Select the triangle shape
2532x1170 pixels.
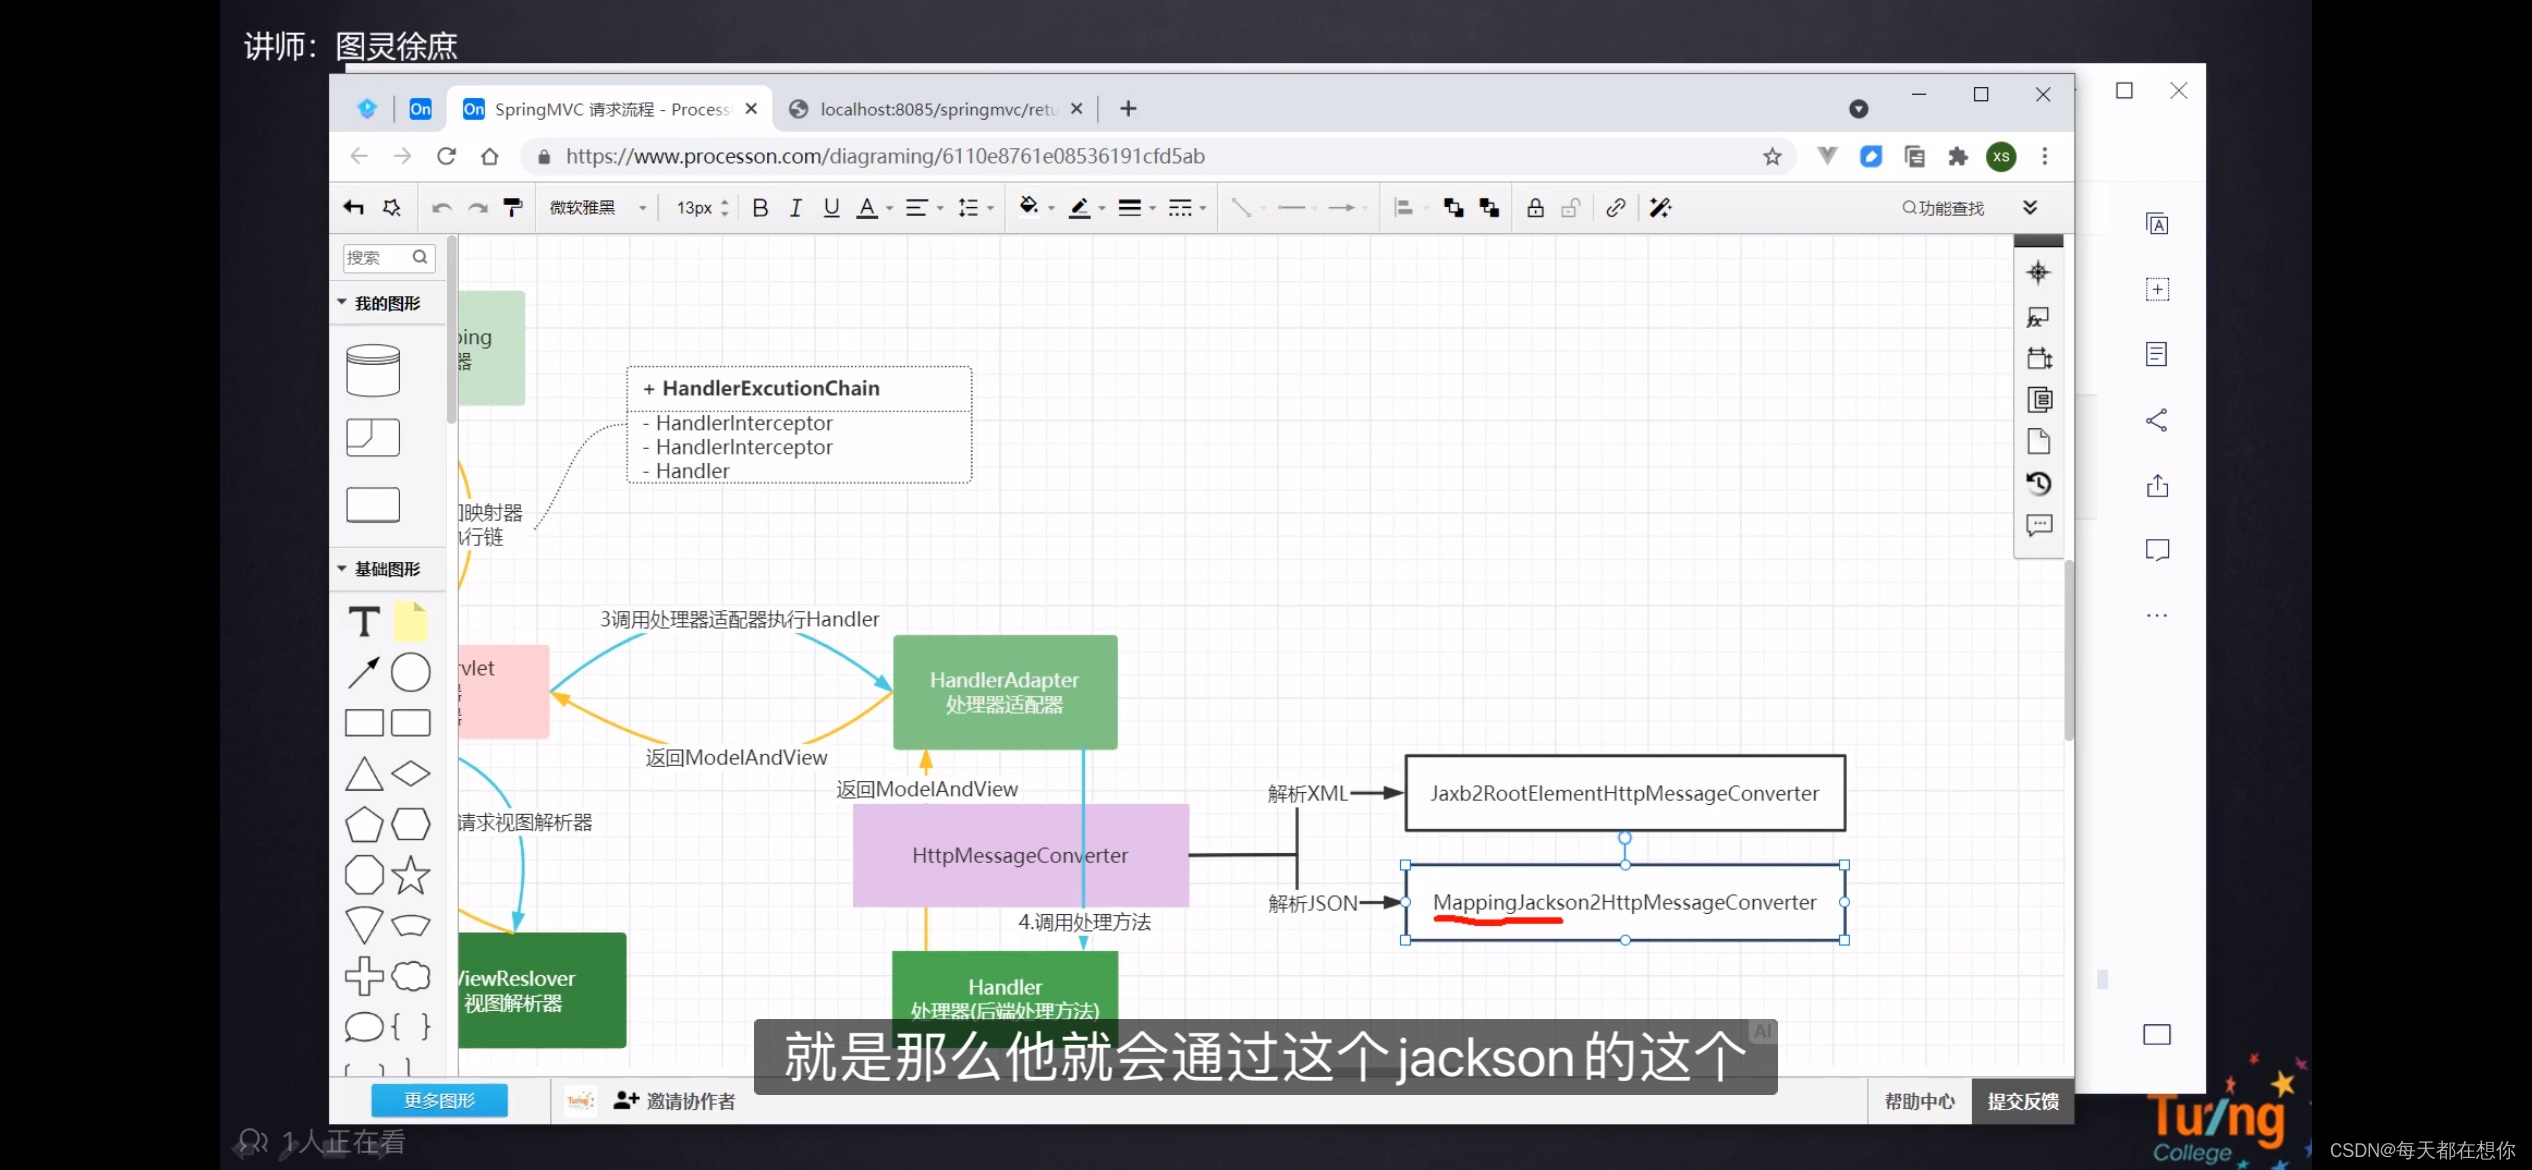coord(364,774)
